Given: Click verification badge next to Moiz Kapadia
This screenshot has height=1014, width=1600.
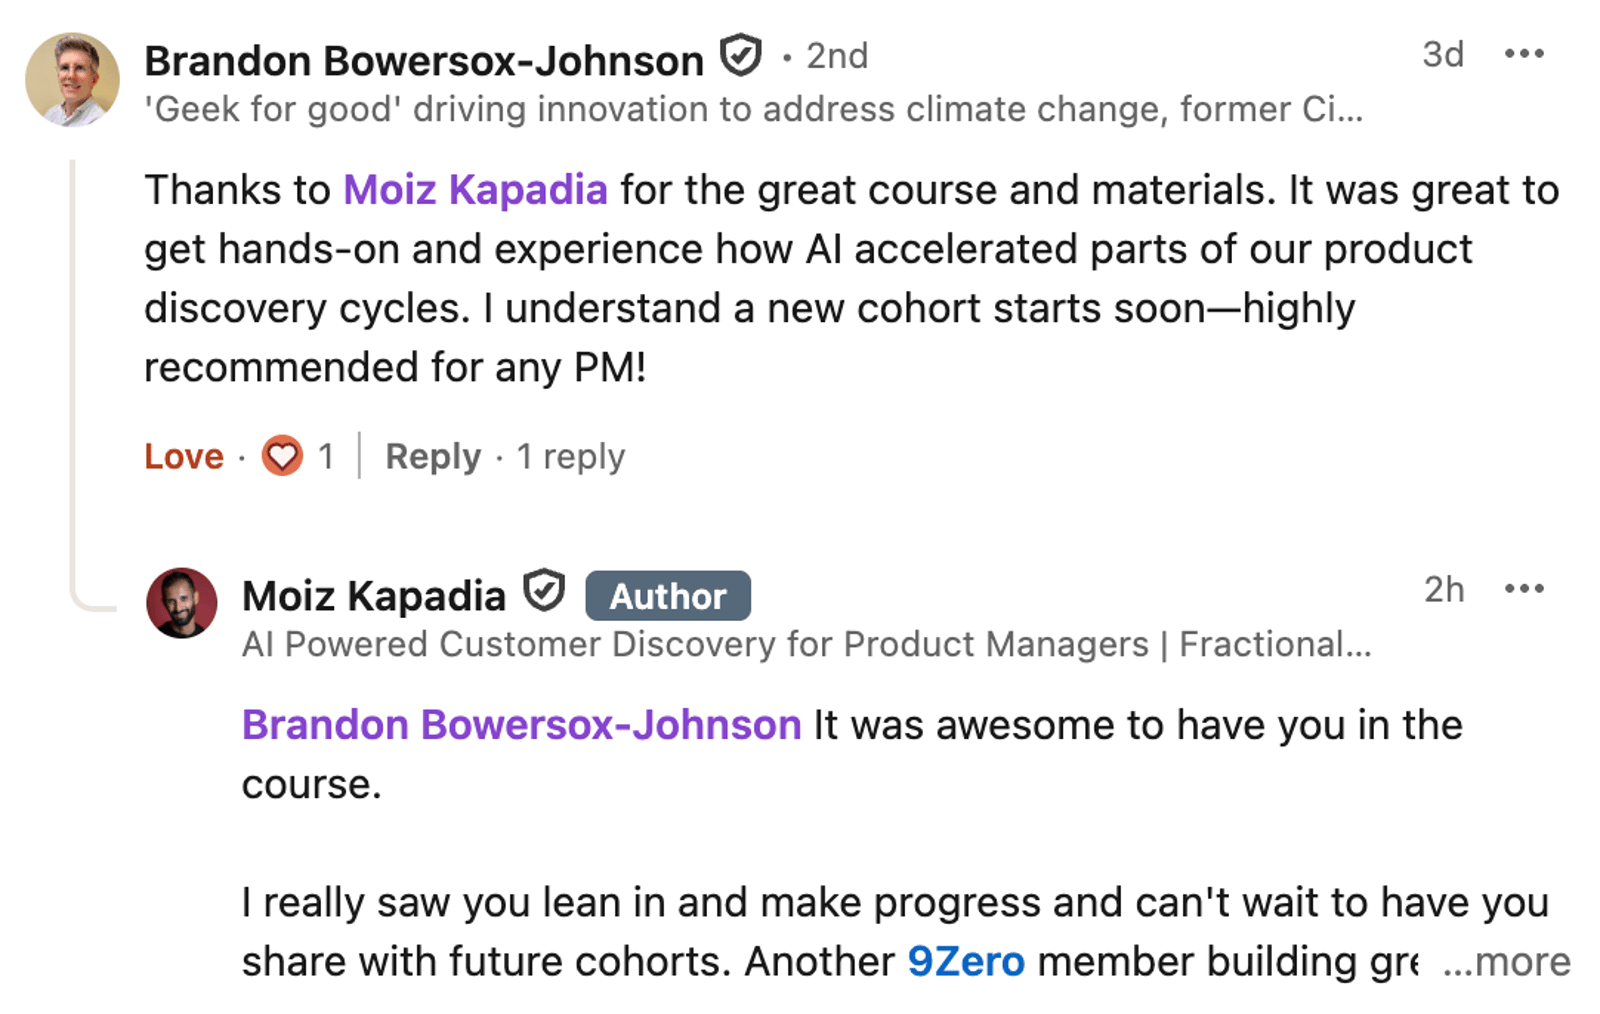Looking at the screenshot, I should click(545, 591).
